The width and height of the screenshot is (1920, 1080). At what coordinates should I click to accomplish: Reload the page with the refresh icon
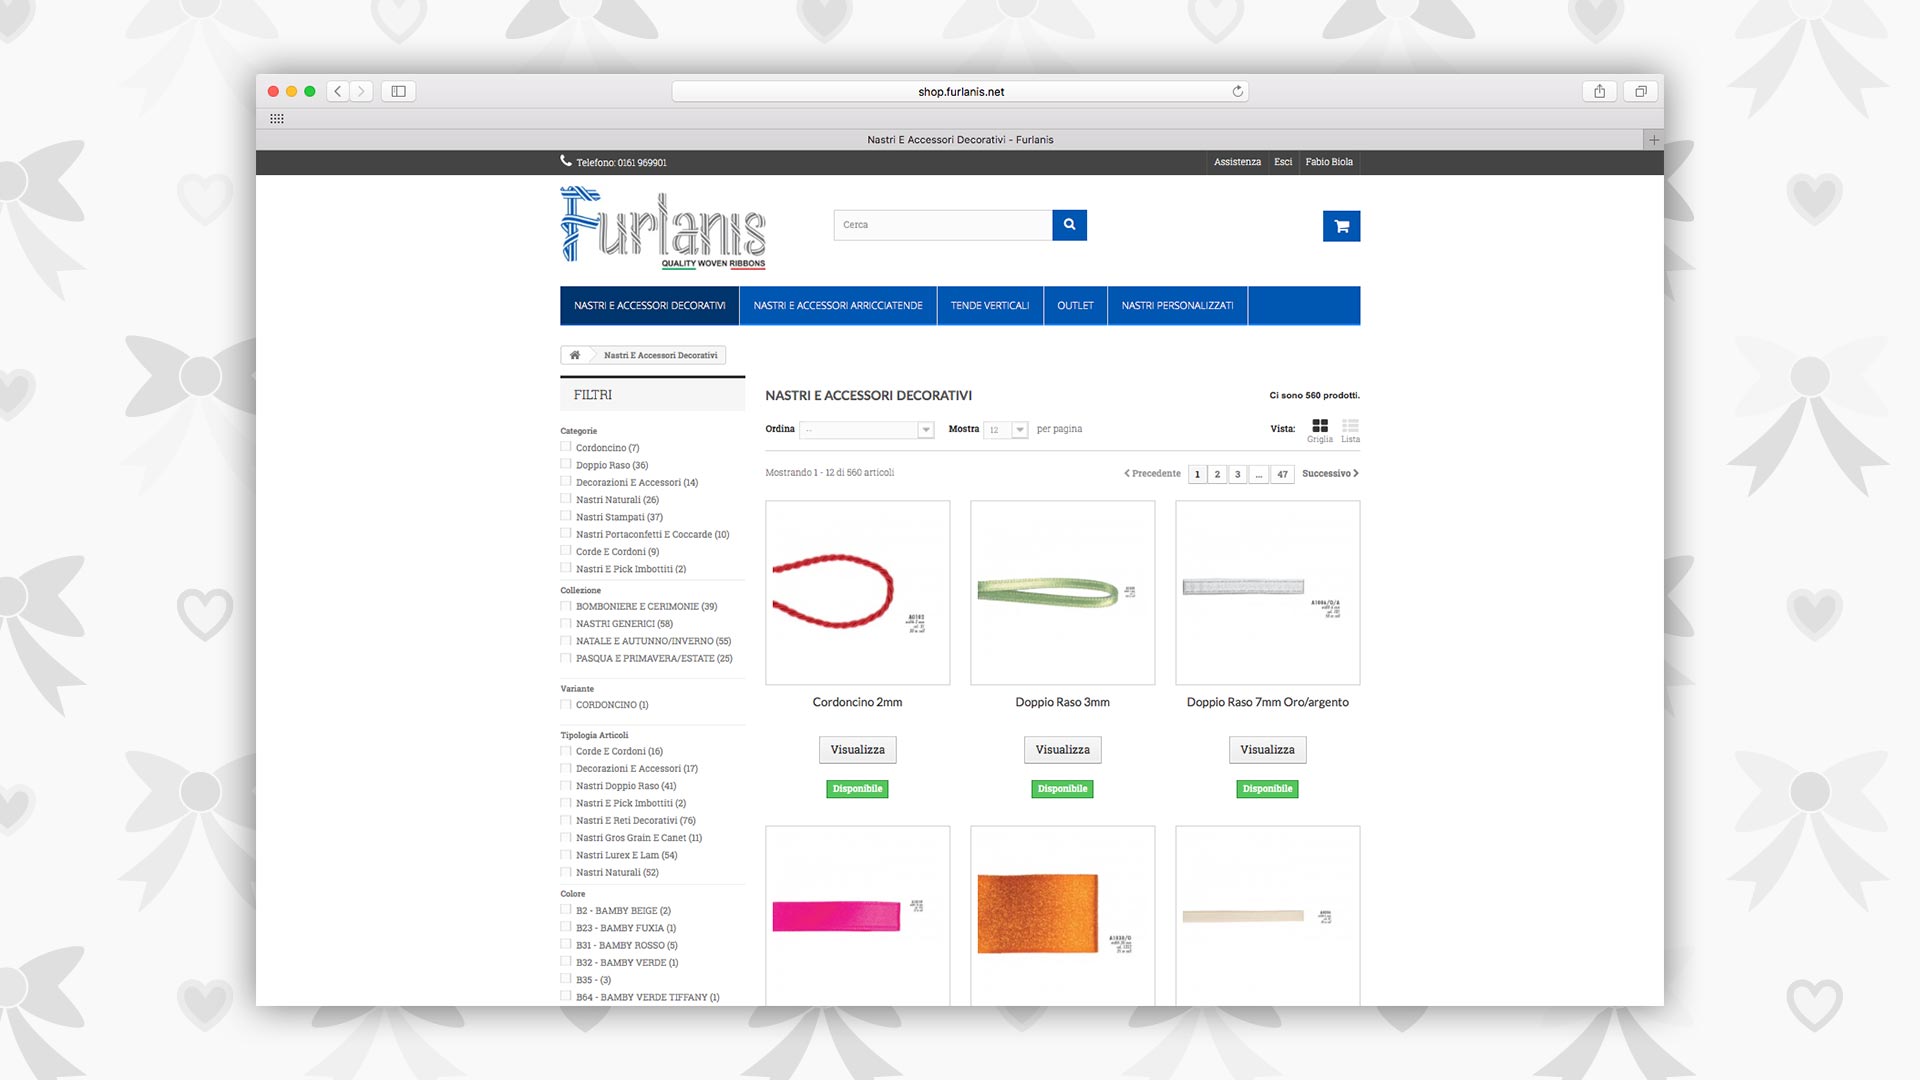click(x=1238, y=91)
